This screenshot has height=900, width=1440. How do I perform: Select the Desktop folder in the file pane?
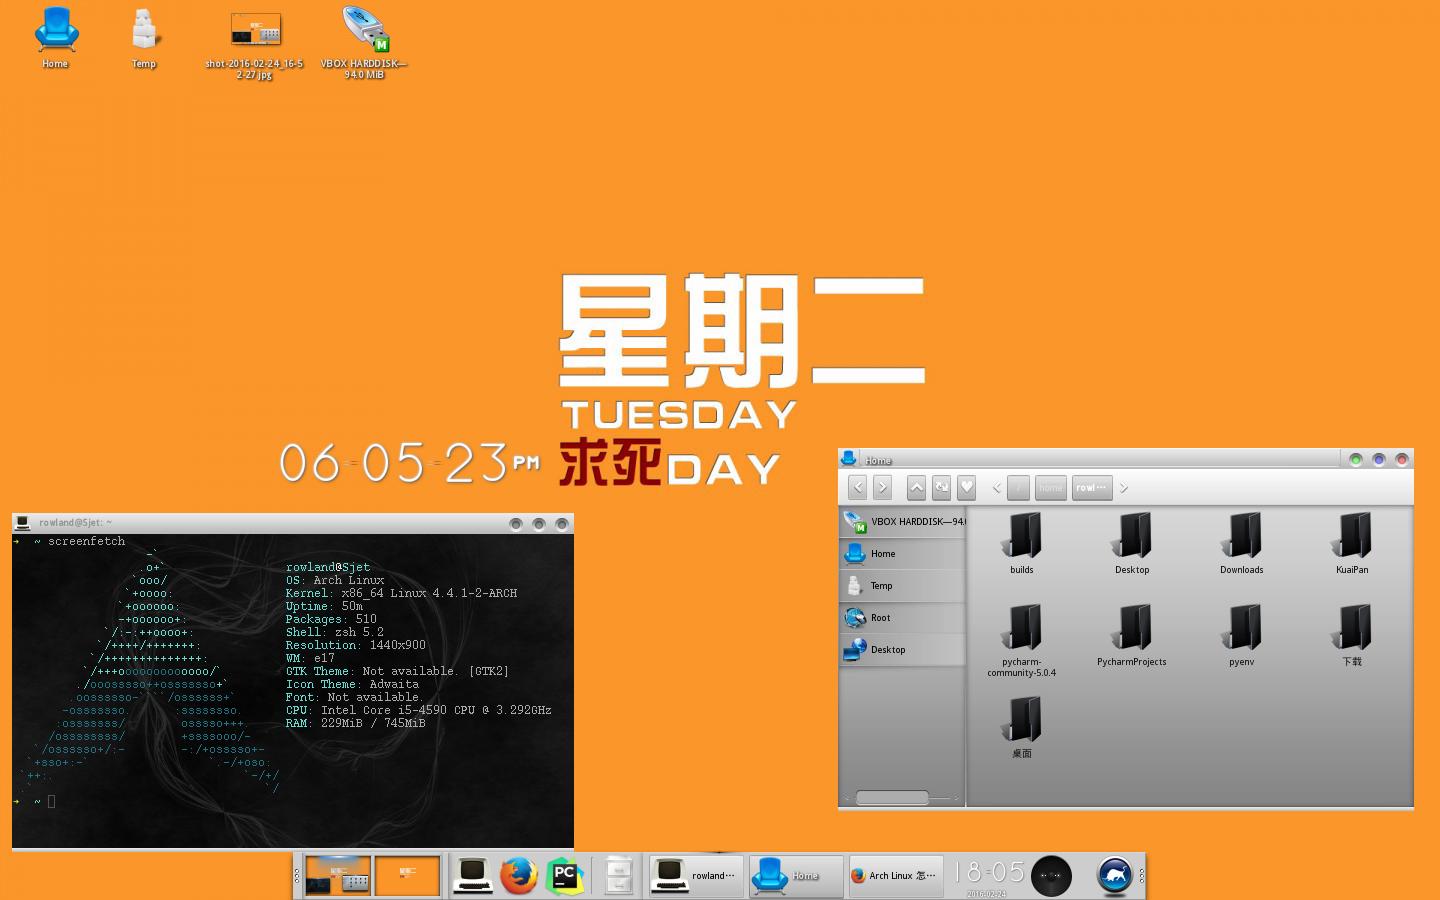tap(1132, 543)
